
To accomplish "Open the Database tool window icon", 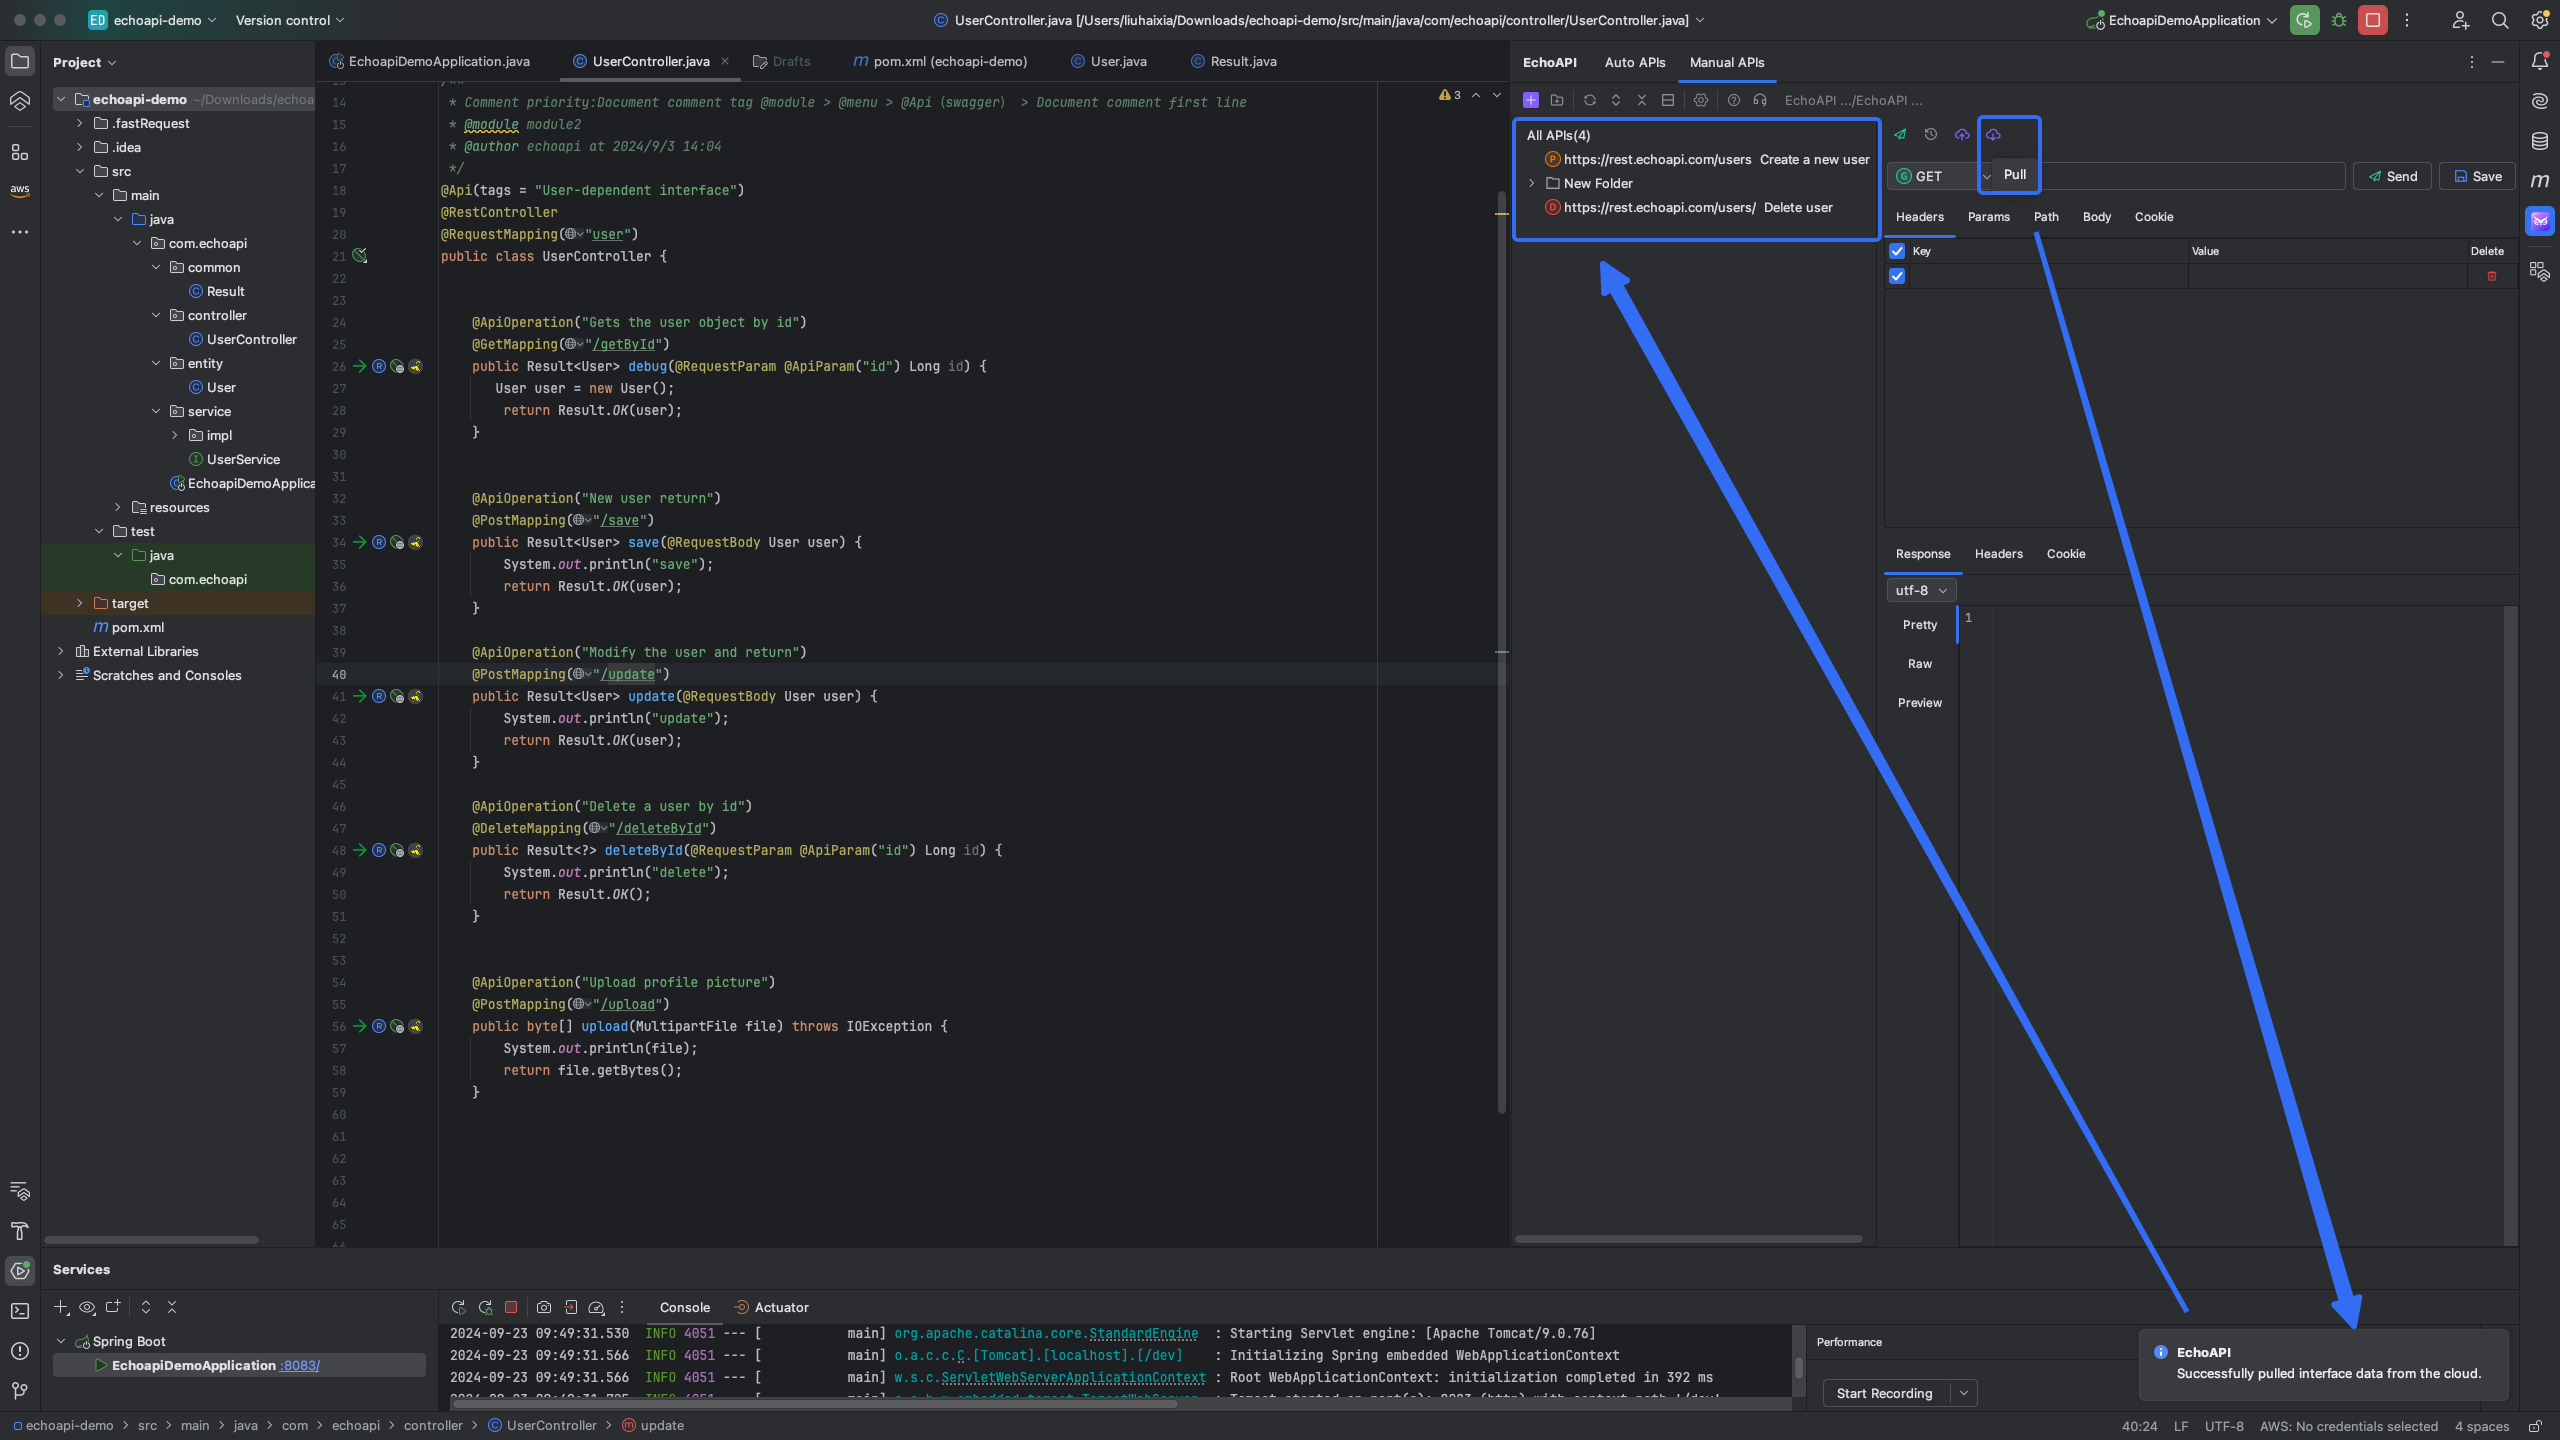I will [2539, 141].
